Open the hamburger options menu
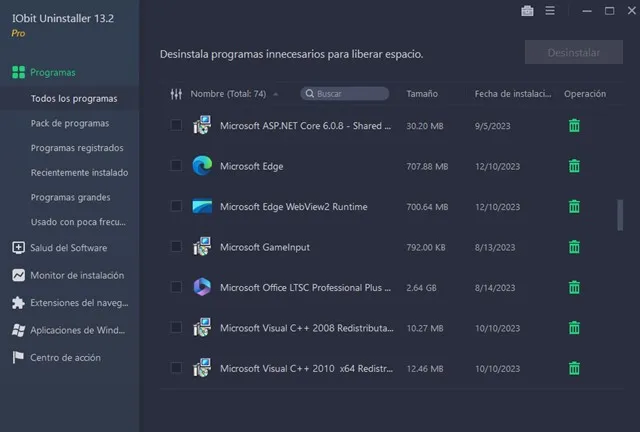Viewport: 640px width, 432px height. click(550, 11)
